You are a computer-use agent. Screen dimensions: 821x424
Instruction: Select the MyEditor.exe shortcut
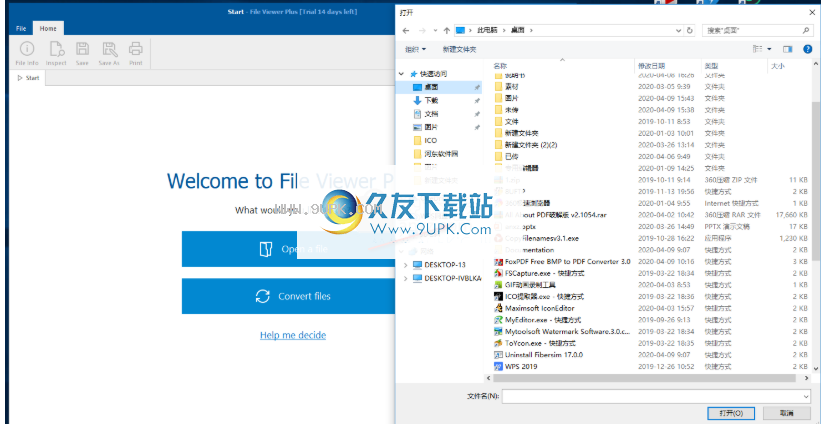coord(537,320)
